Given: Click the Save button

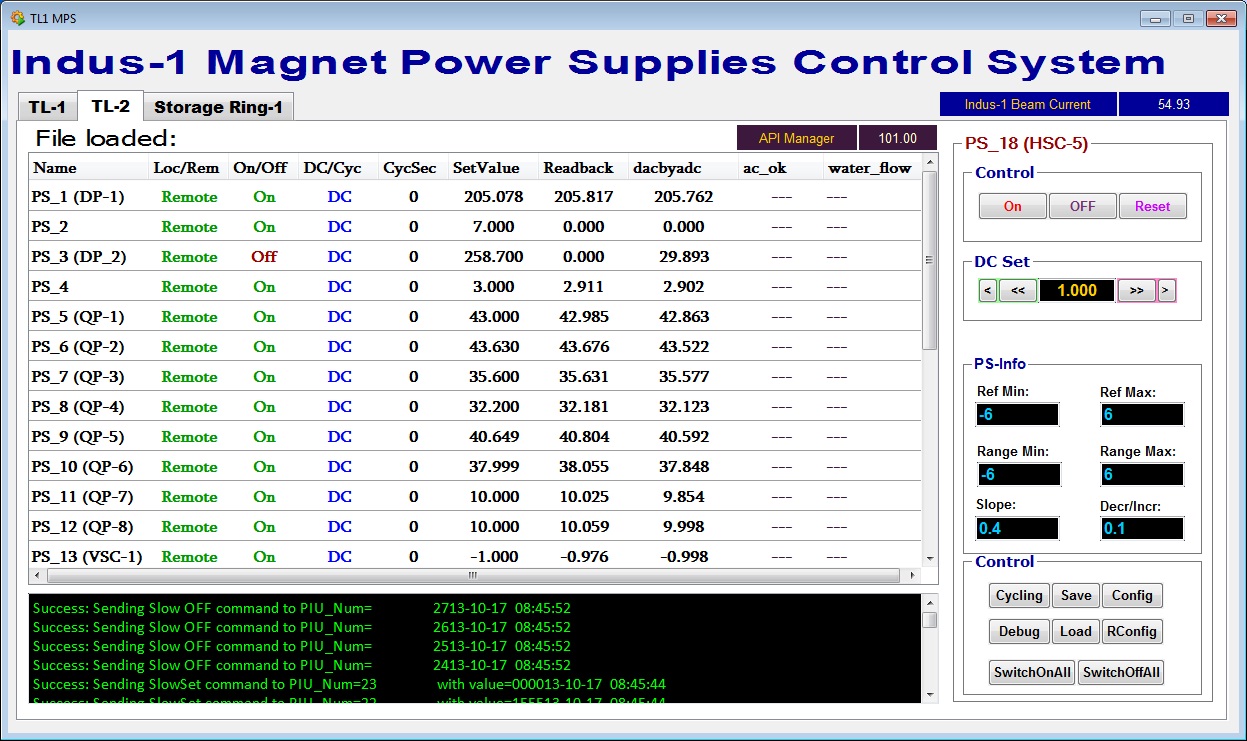Looking at the screenshot, I should [x=1076, y=596].
